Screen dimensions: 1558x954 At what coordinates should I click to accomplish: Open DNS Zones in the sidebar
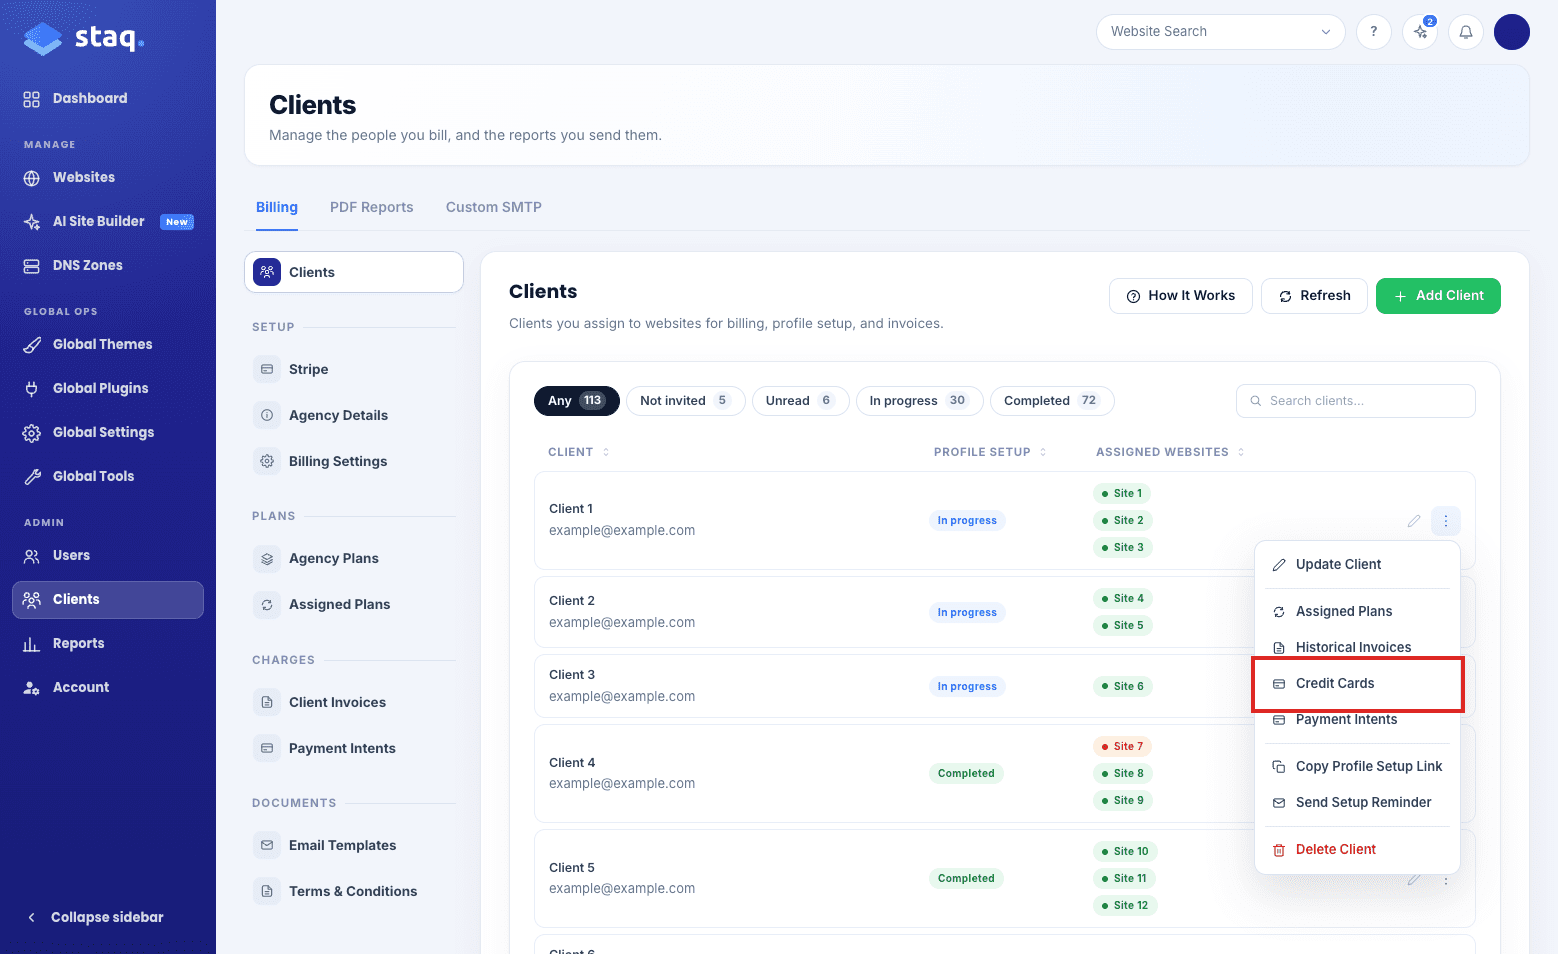(108, 265)
